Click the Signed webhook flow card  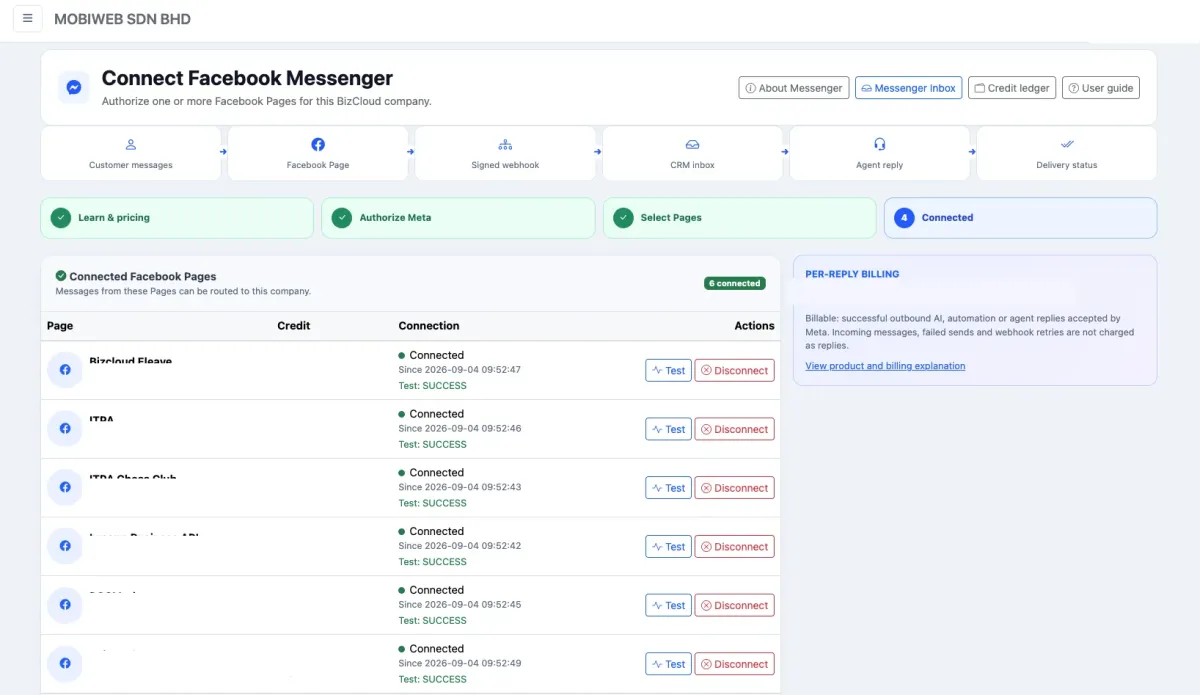click(505, 153)
